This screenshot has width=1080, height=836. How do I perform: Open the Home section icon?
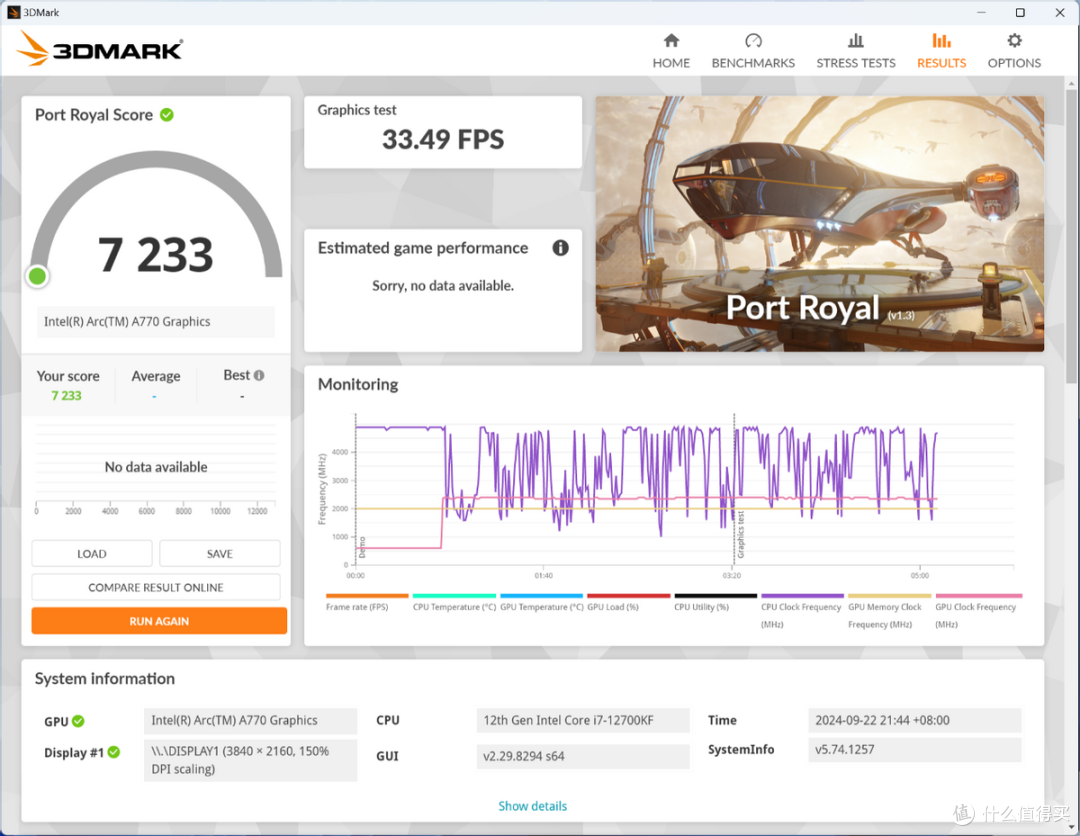[x=671, y=41]
